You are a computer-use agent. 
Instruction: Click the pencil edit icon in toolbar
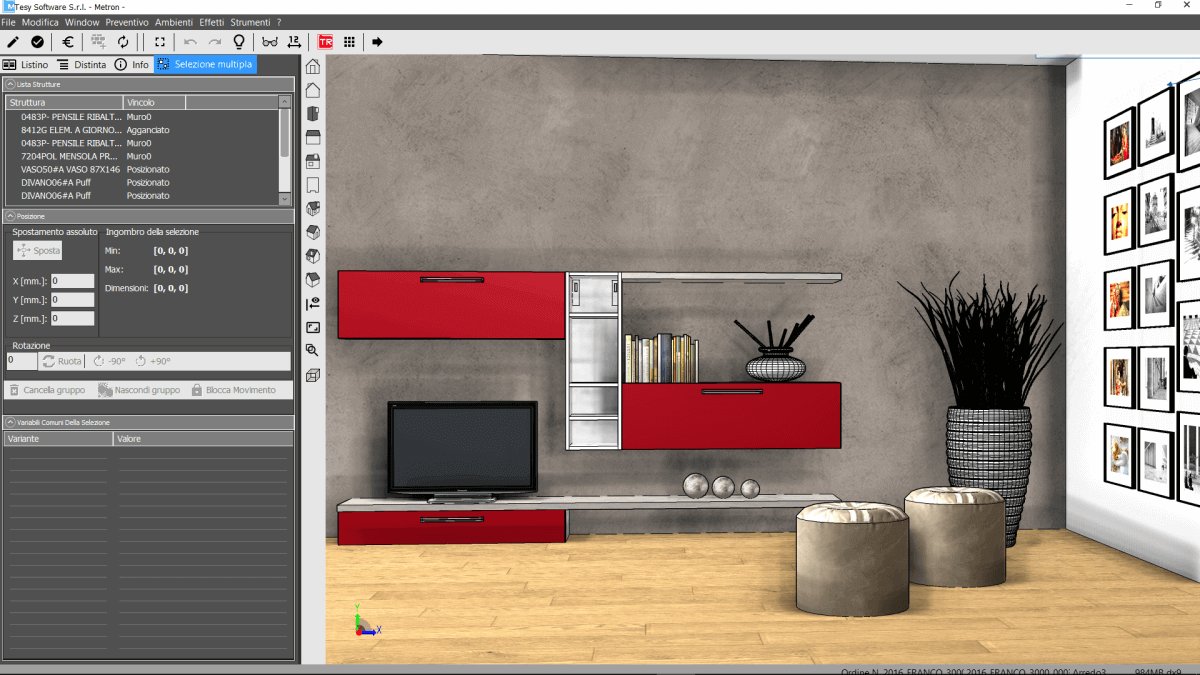click(13, 42)
